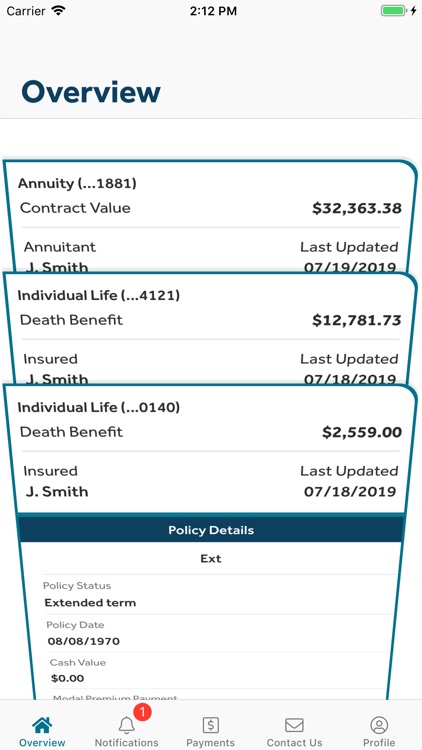This screenshot has height=750, width=422.
Task: Tap the red notification badge
Action: tap(142, 713)
